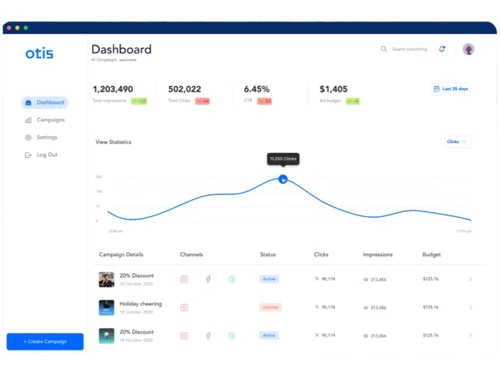Click the green badge under Total Impressions
This screenshot has width=500, height=375.
pyautogui.click(x=139, y=101)
